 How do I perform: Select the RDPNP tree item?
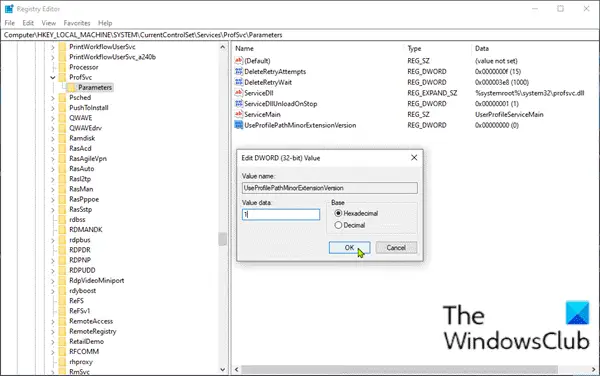tap(80, 260)
